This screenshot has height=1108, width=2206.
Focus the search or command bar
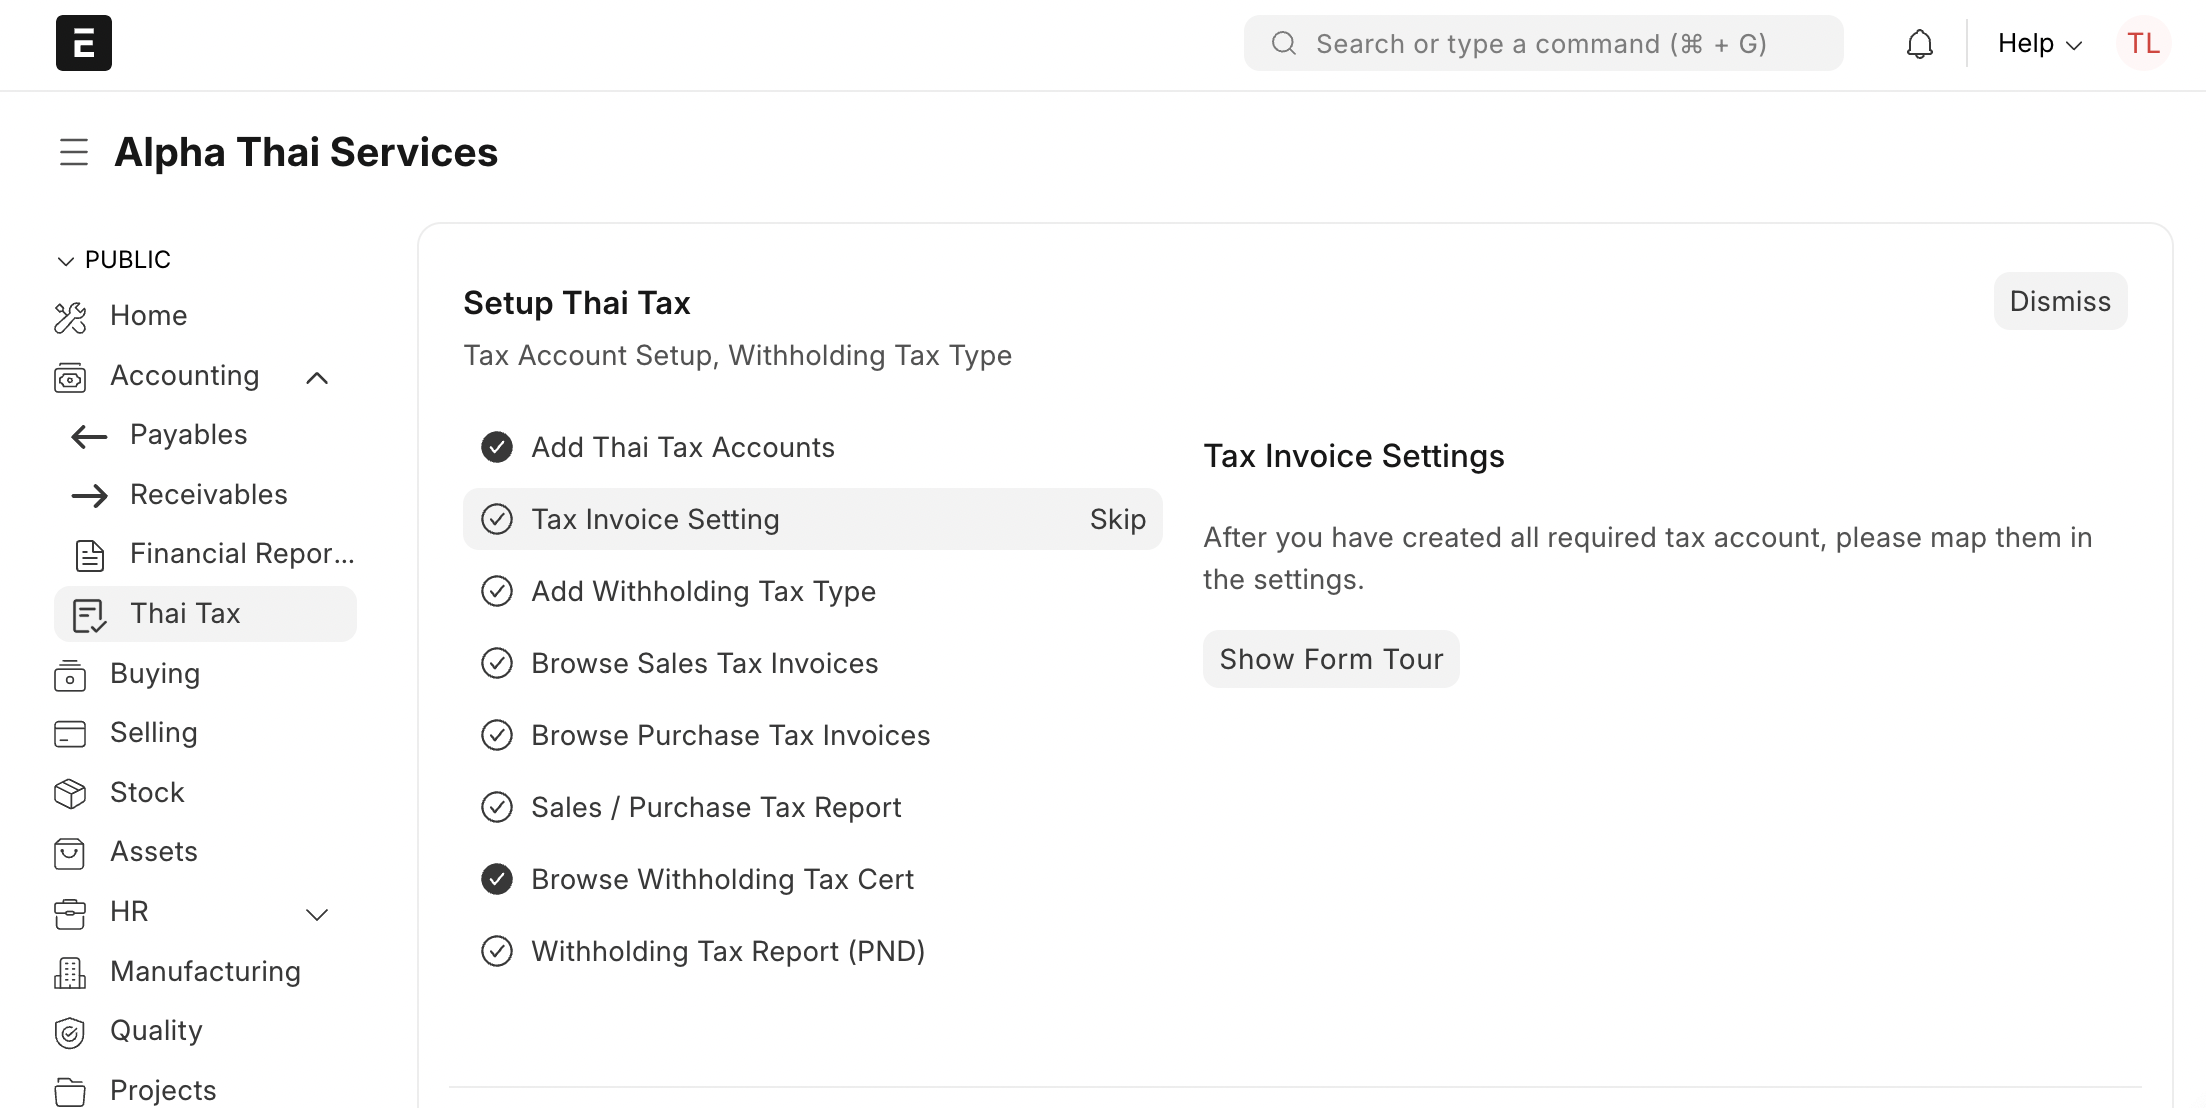point(1543,44)
